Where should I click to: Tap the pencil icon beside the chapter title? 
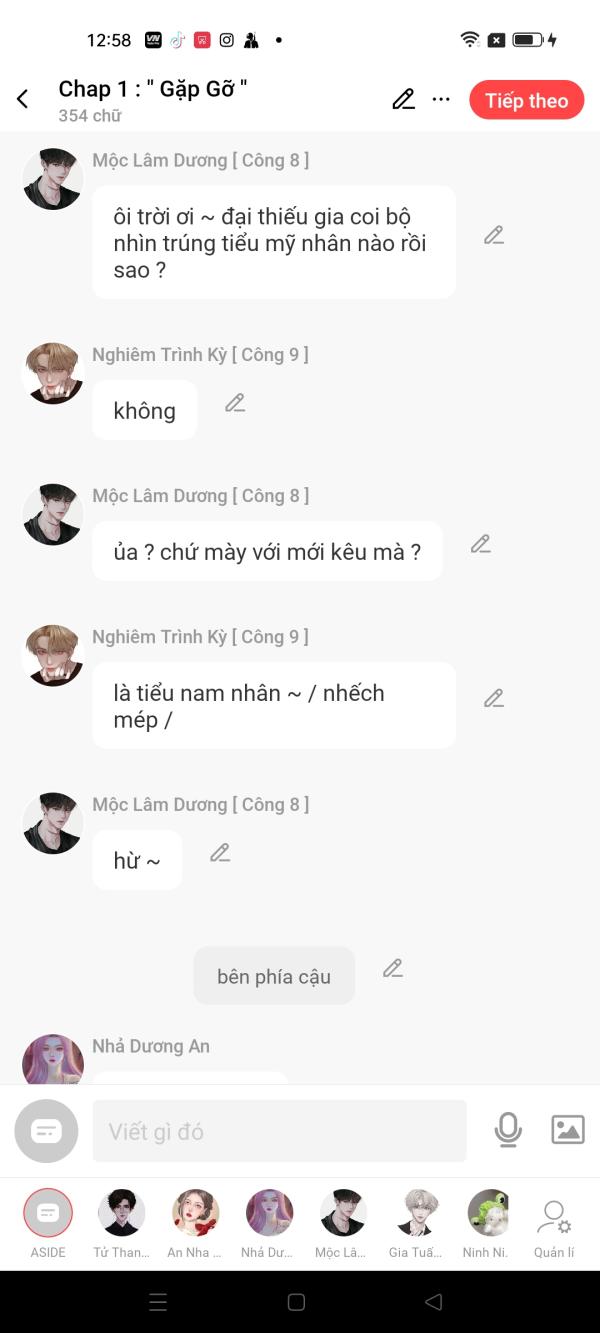click(x=403, y=99)
